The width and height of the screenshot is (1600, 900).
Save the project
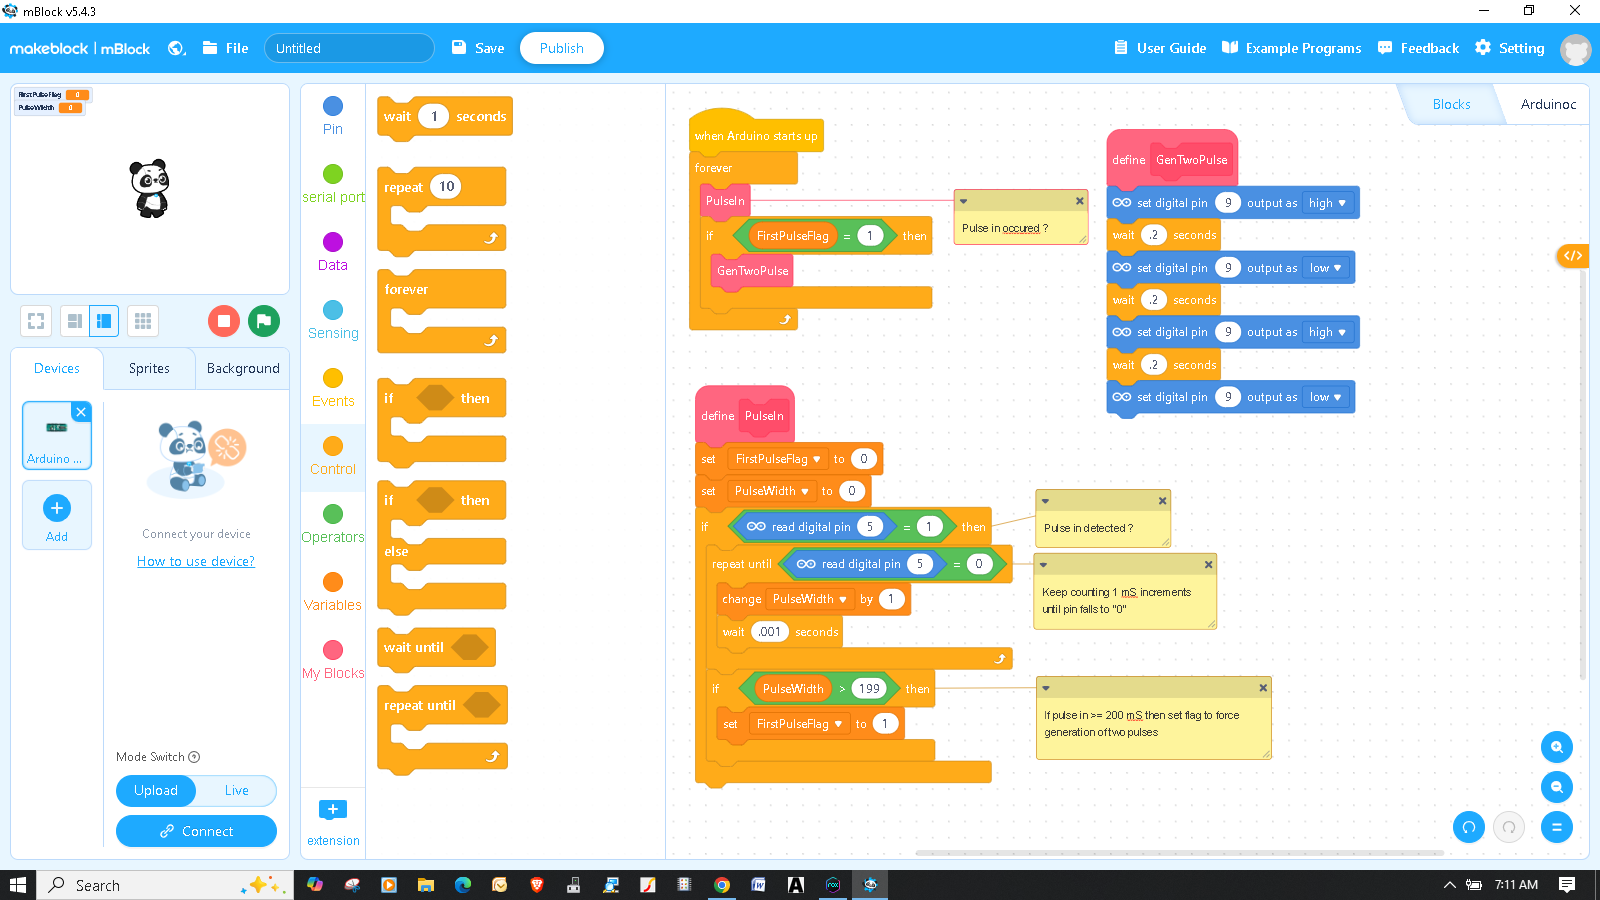478,48
